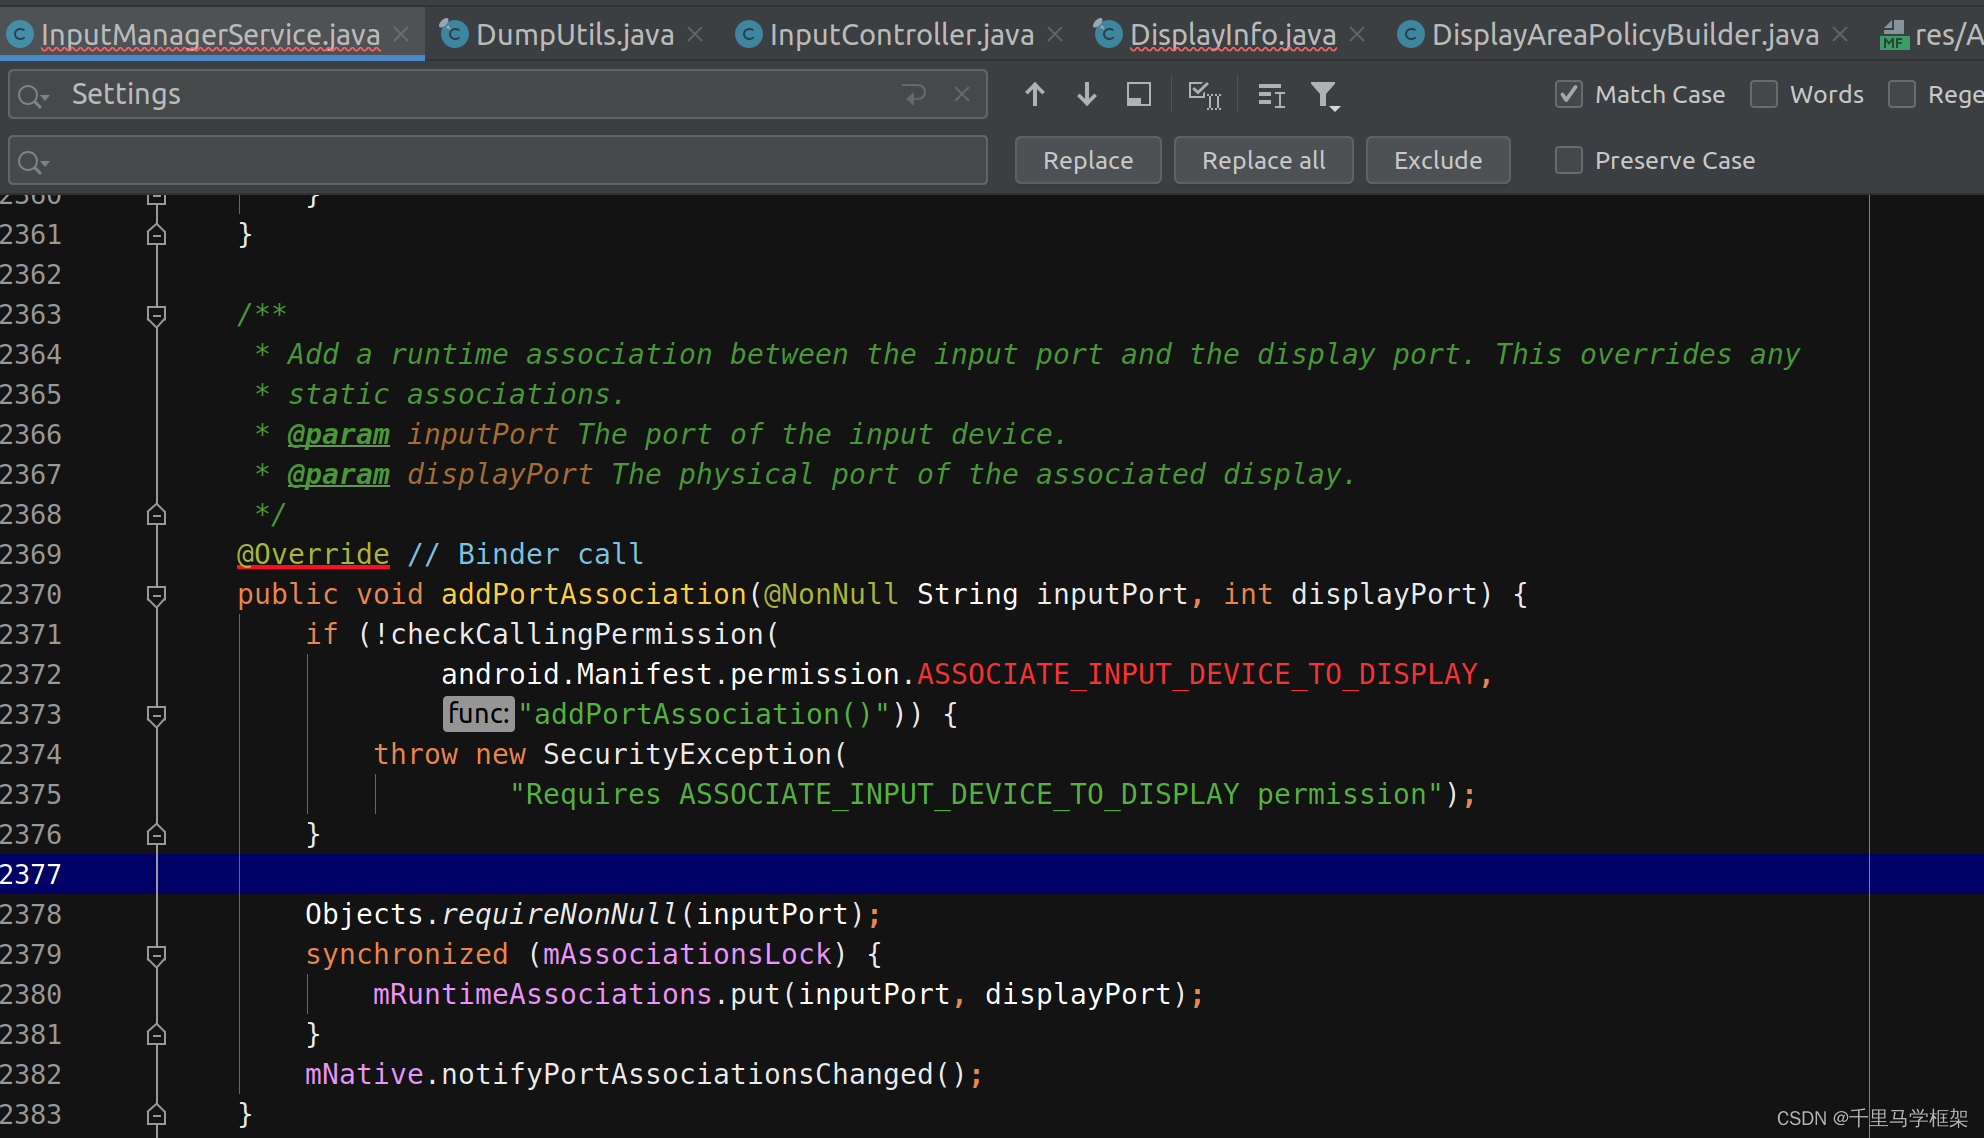Go to next search occurrence arrow
1984x1138 pixels.
coord(1086,95)
